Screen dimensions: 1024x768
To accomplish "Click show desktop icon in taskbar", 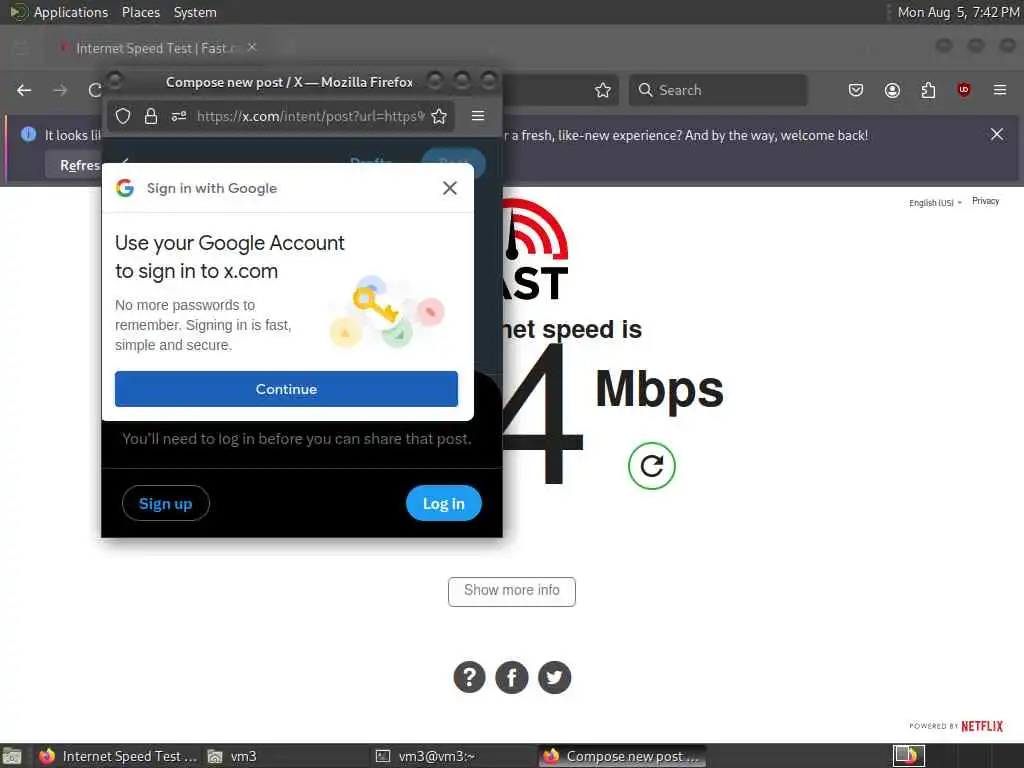I will 12,756.
